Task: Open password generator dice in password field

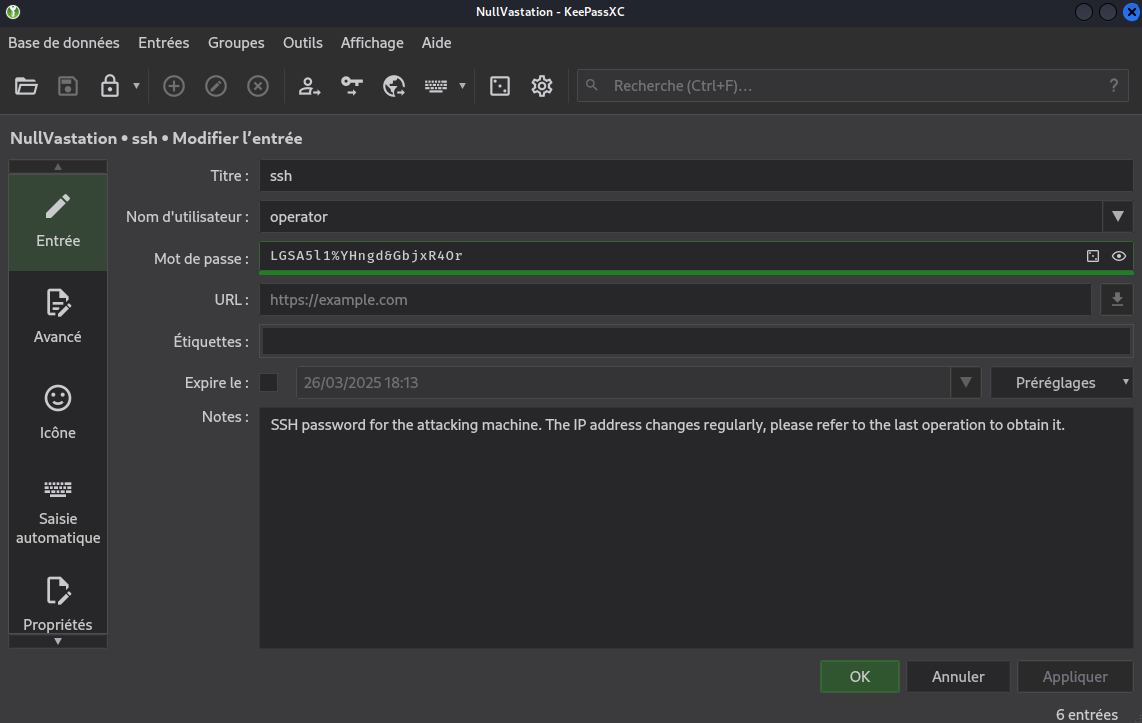Action: [x=1092, y=256]
